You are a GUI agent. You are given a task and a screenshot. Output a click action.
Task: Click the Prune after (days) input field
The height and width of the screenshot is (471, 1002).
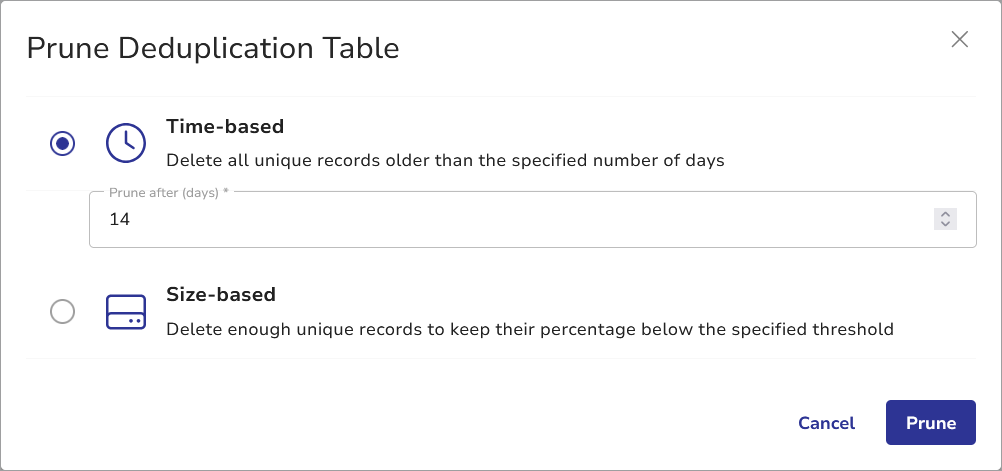point(500,219)
